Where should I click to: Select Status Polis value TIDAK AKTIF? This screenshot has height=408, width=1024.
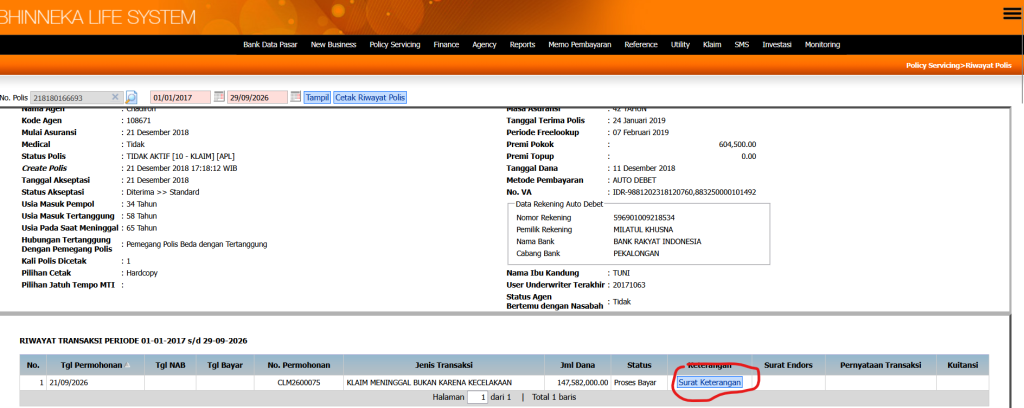point(181,156)
